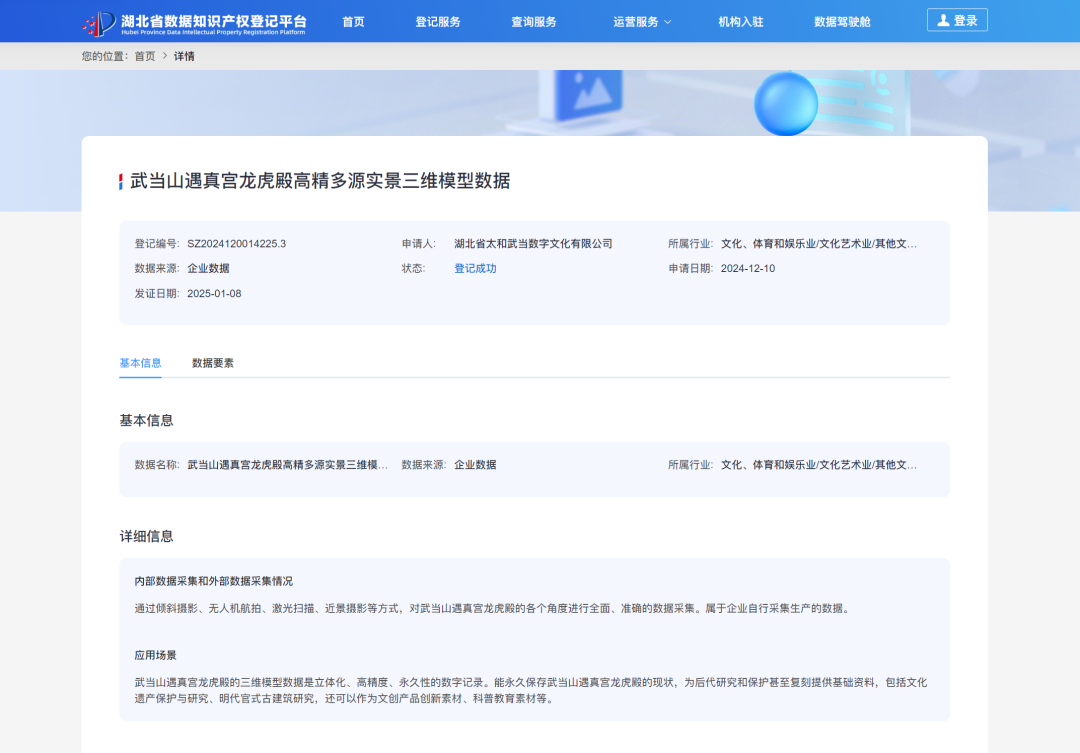Open the 登记服务 menu item
The height and width of the screenshot is (753, 1080).
[438, 20]
